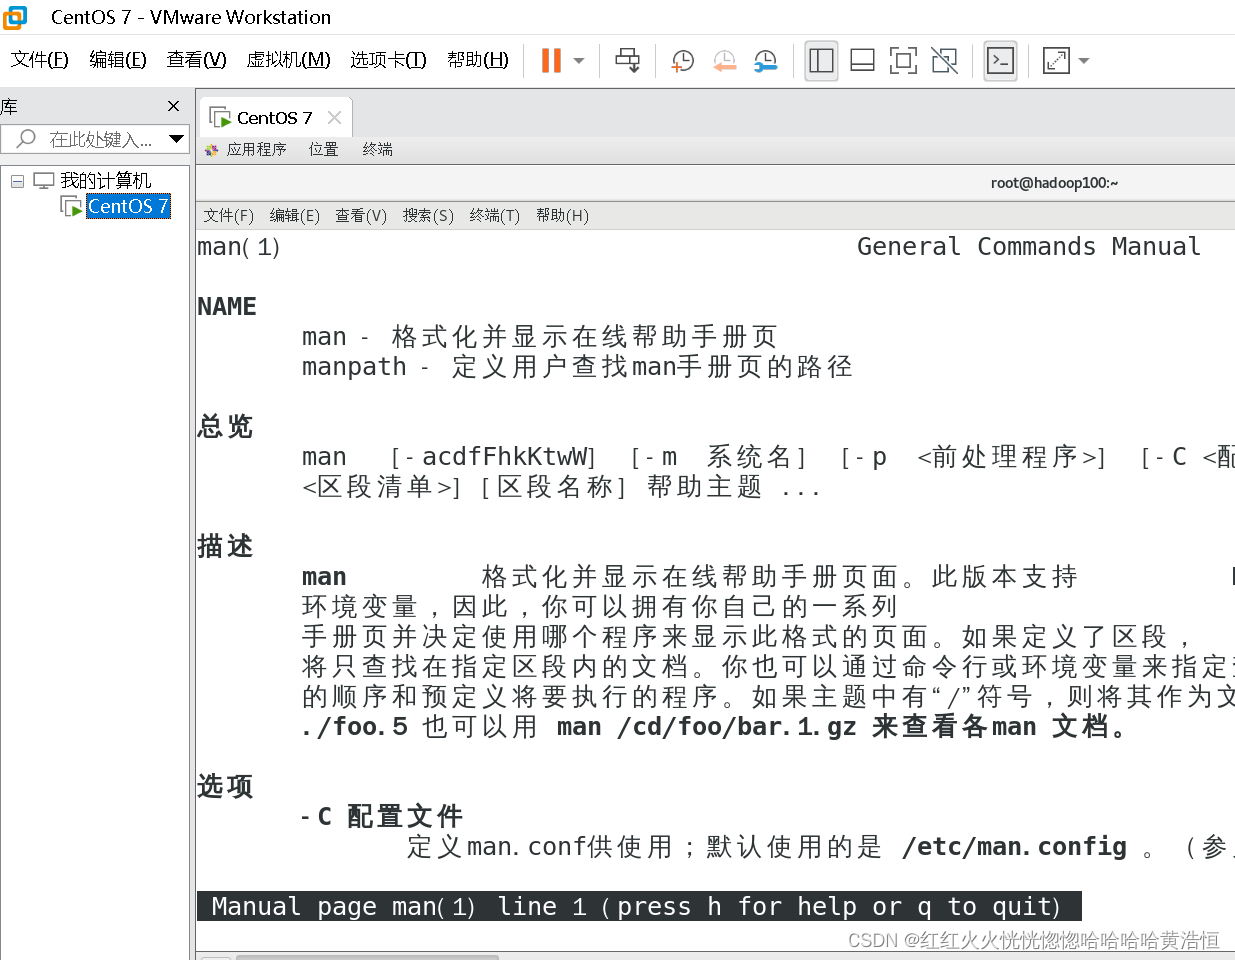
Task: Enter full screen mode
Action: point(903,60)
